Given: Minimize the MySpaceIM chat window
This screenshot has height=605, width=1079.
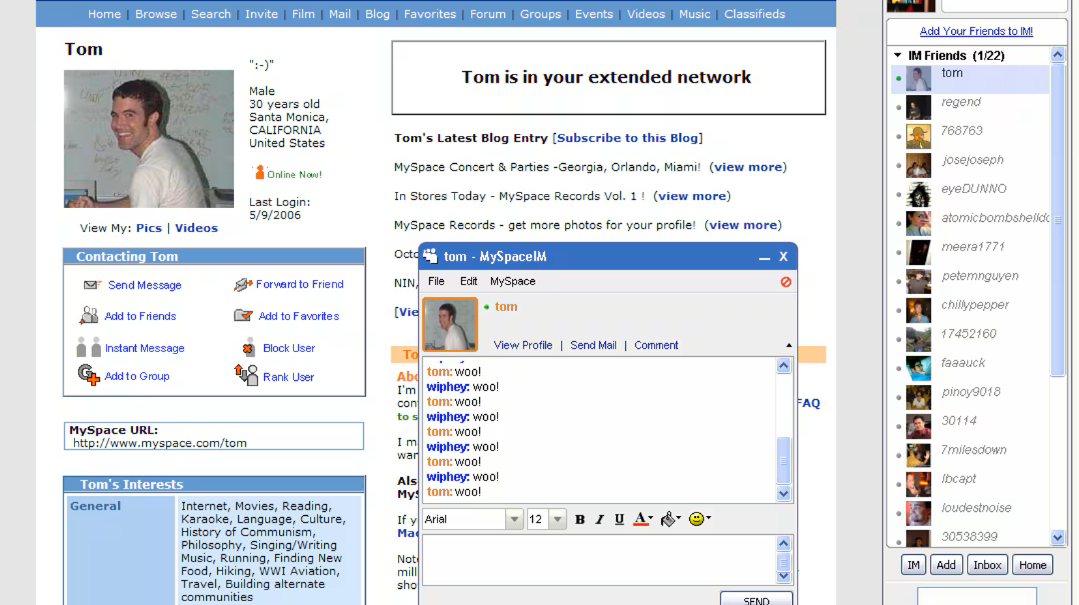Looking at the screenshot, I should click(764, 257).
